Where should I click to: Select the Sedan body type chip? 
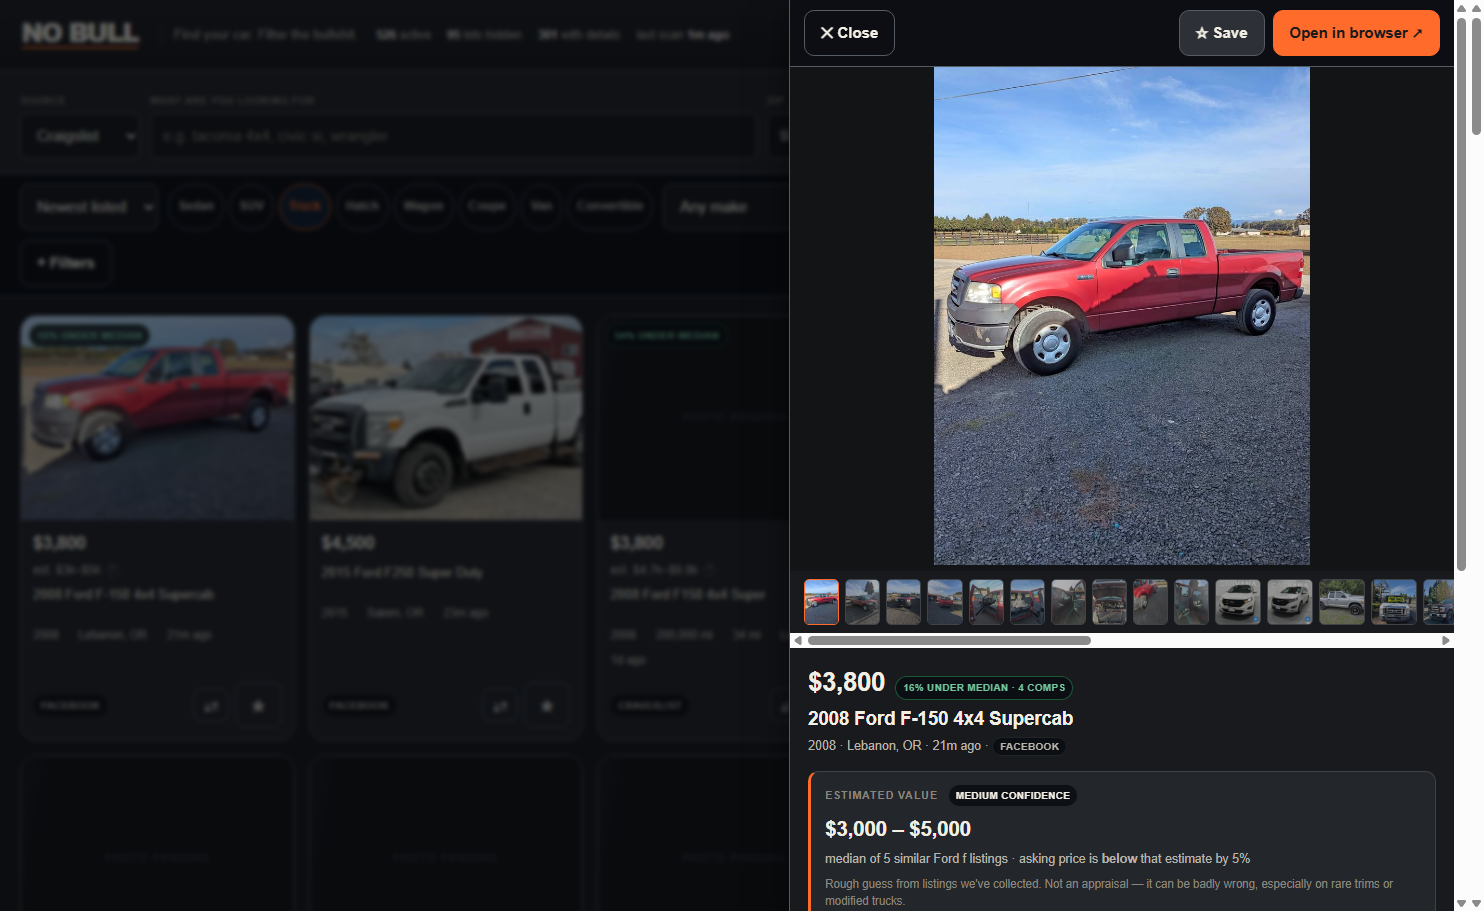(x=196, y=206)
